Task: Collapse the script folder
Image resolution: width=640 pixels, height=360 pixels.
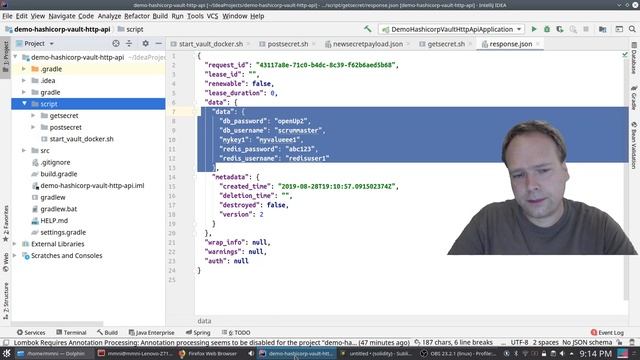Action: coord(24,104)
